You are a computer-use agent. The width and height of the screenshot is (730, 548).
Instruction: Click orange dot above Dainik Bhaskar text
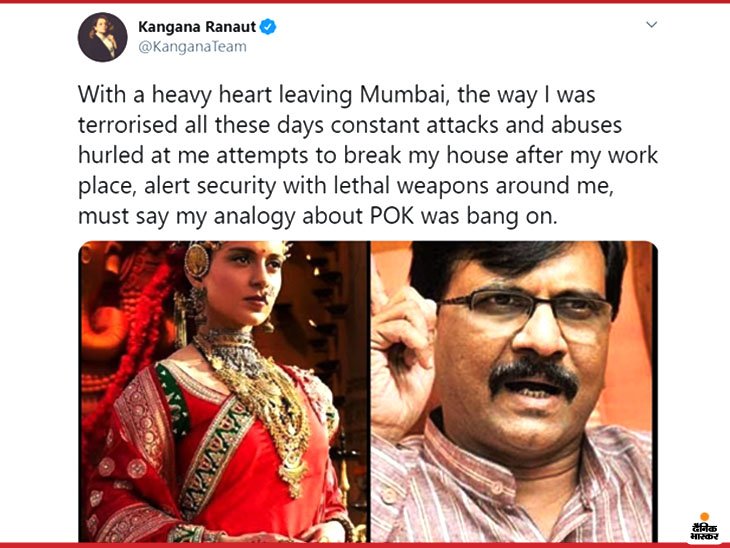pos(704,516)
